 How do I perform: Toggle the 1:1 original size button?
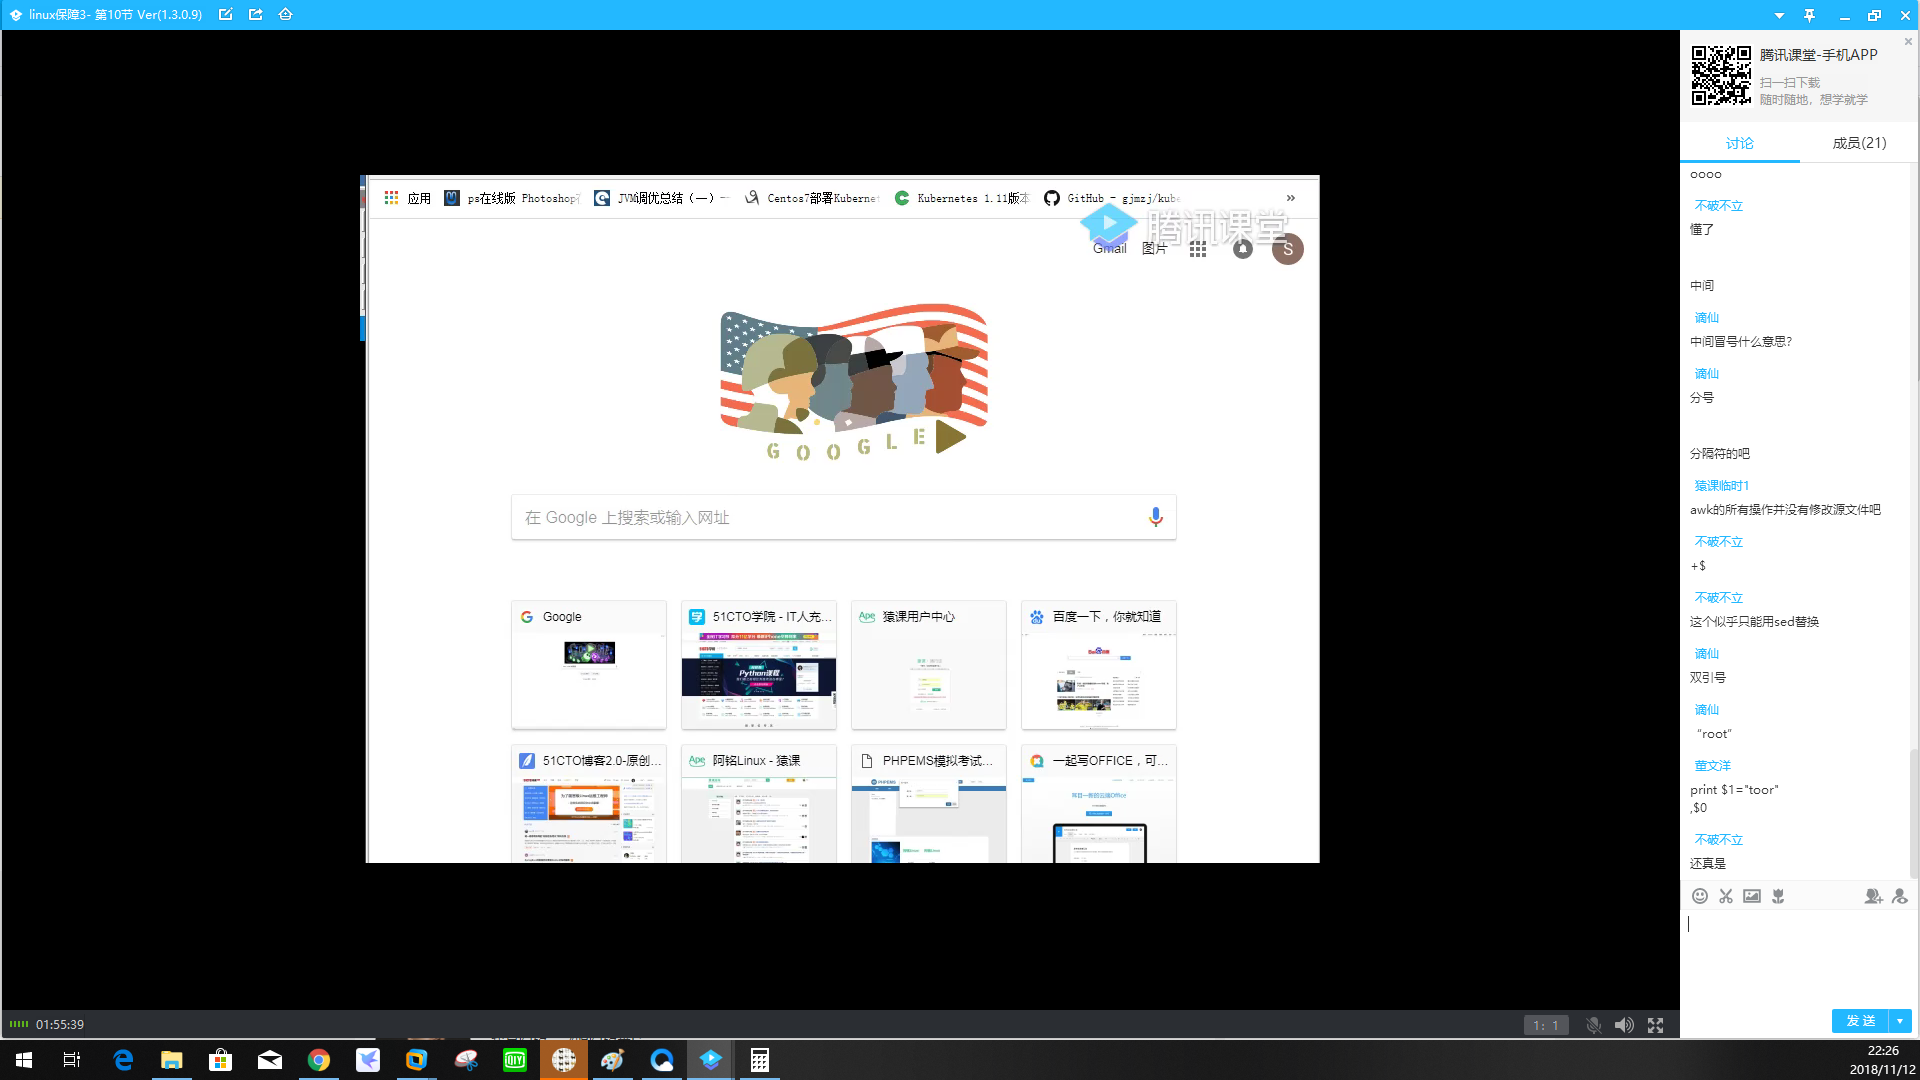(1546, 1025)
